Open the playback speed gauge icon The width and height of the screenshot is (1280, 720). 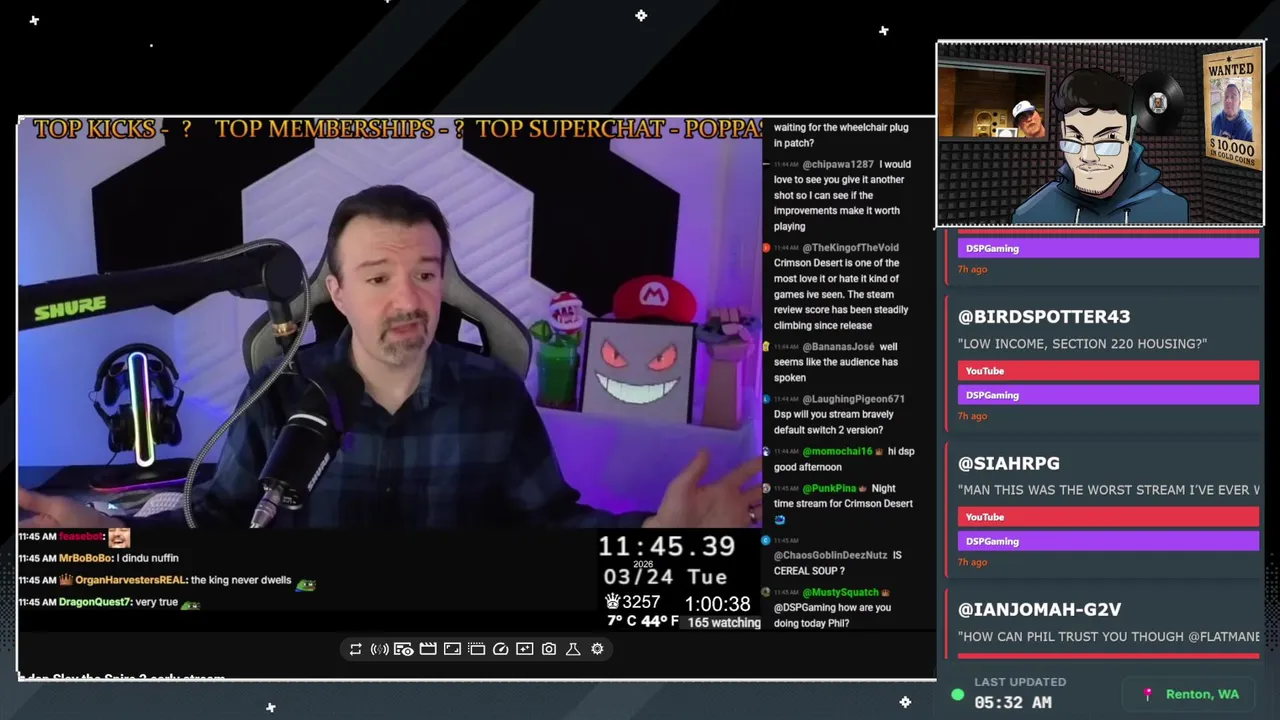point(501,649)
